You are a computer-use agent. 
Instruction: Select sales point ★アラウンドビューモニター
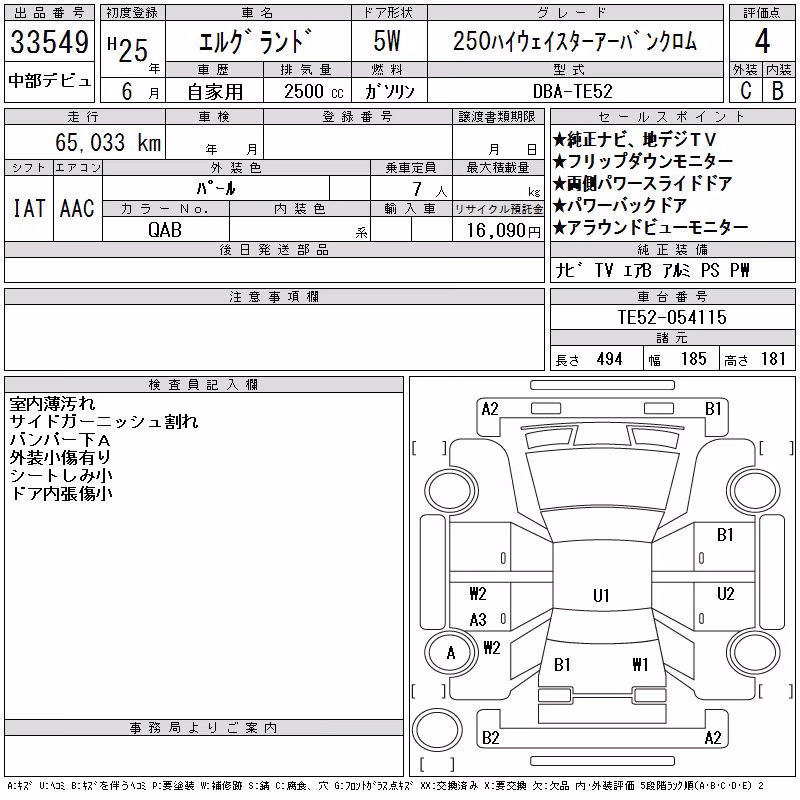[x=651, y=227]
